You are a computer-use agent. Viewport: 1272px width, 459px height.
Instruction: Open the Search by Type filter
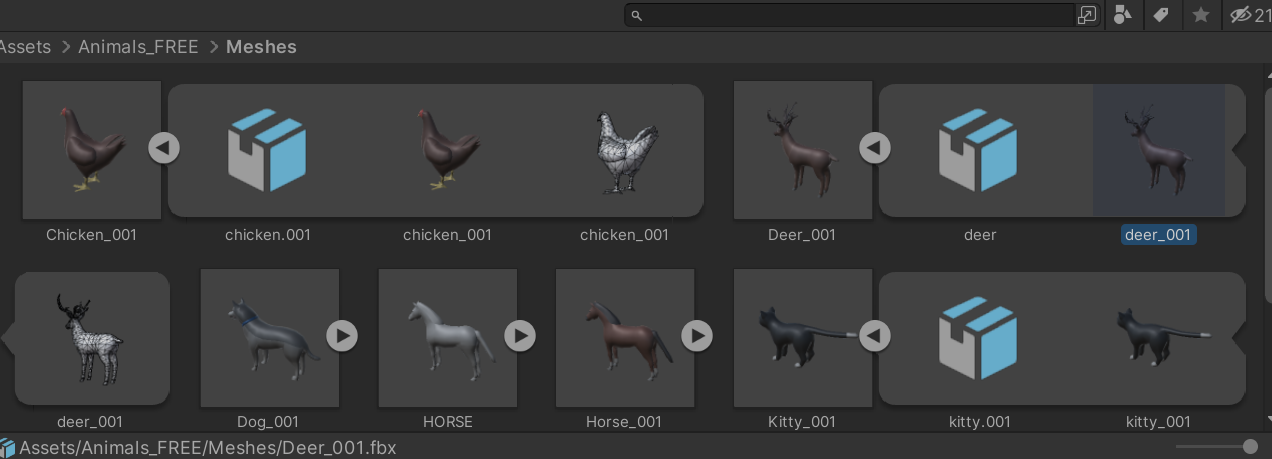(1123, 15)
